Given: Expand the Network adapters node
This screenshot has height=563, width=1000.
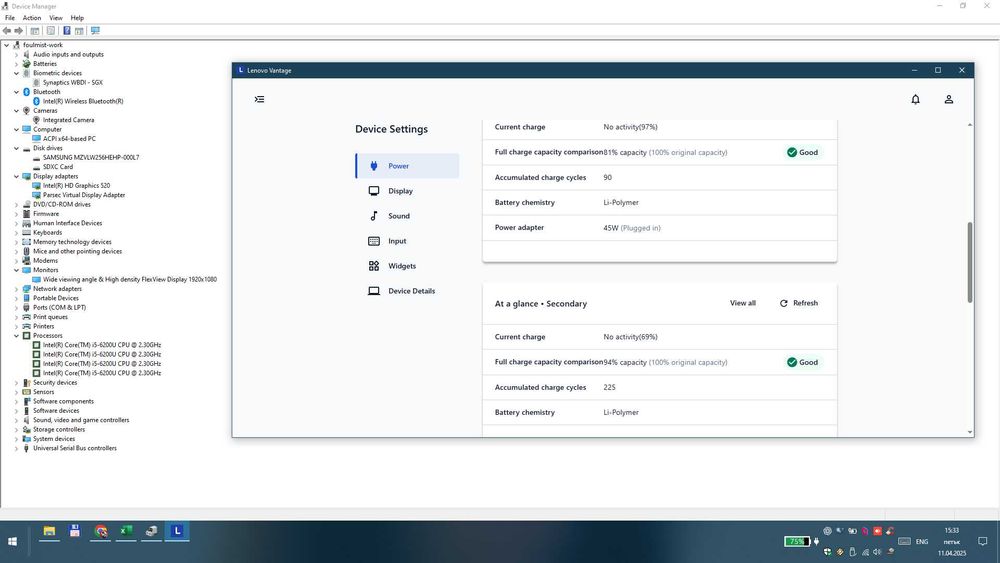Looking at the screenshot, I should [17, 289].
